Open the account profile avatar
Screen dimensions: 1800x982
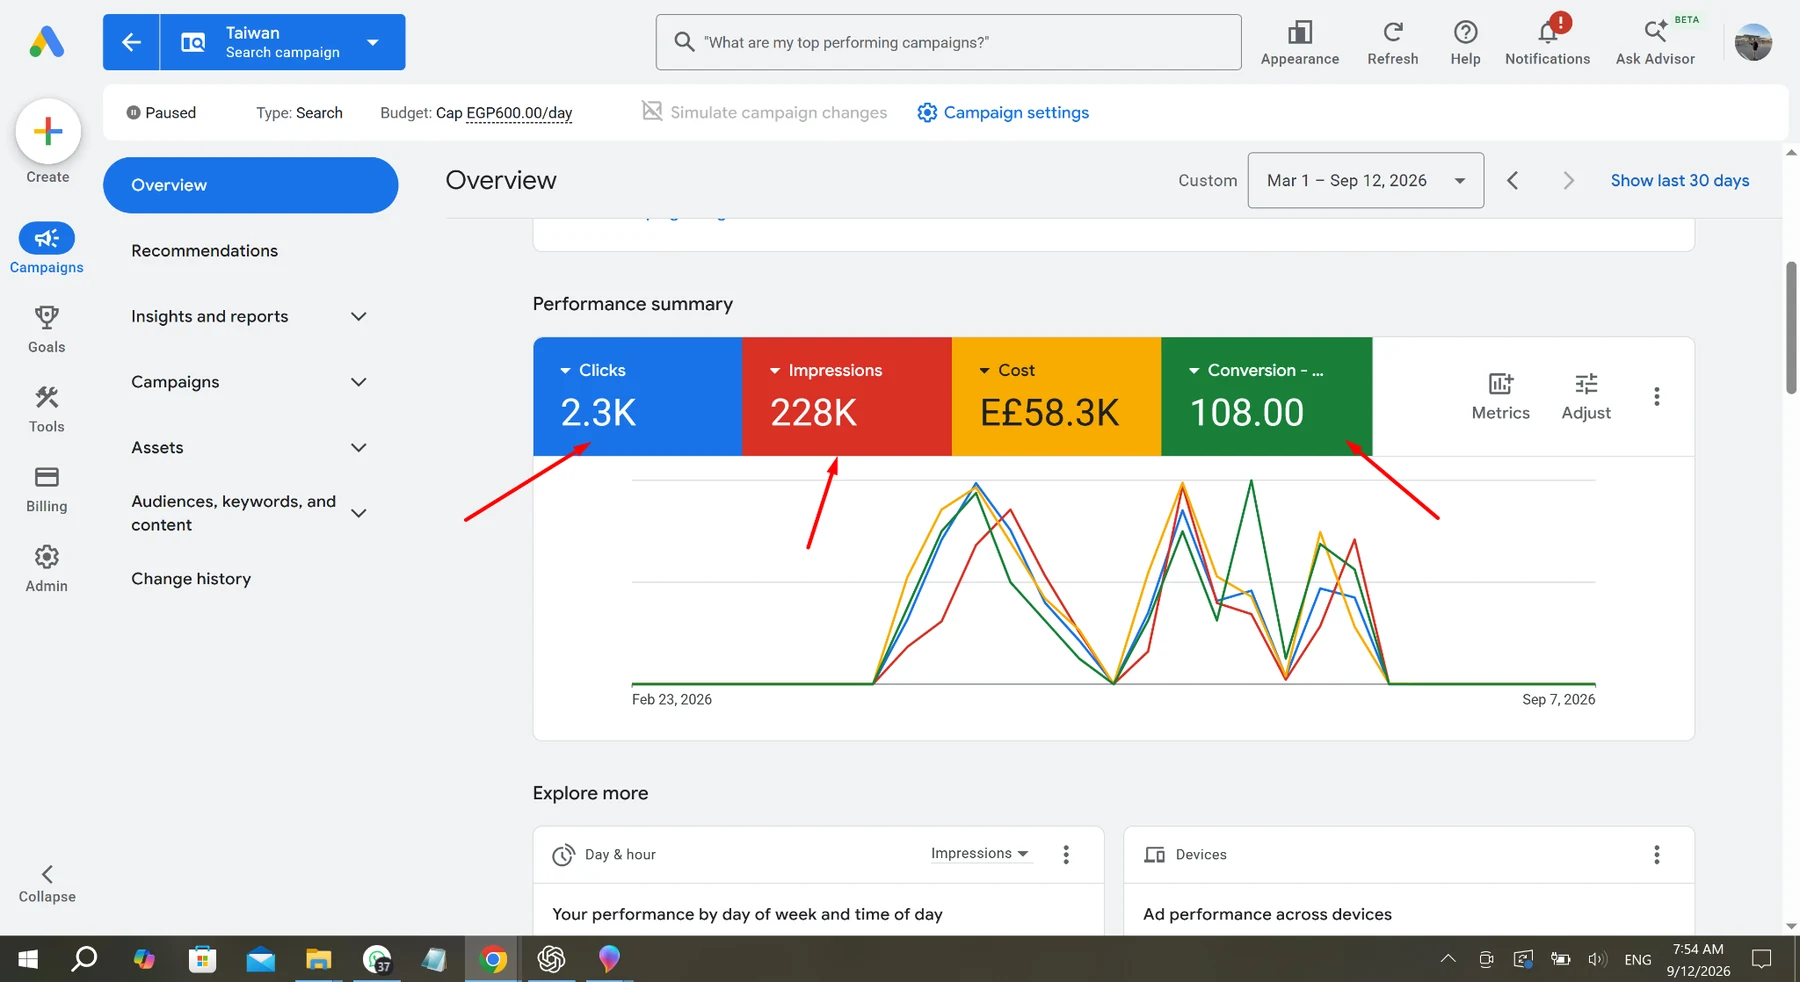tap(1753, 42)
